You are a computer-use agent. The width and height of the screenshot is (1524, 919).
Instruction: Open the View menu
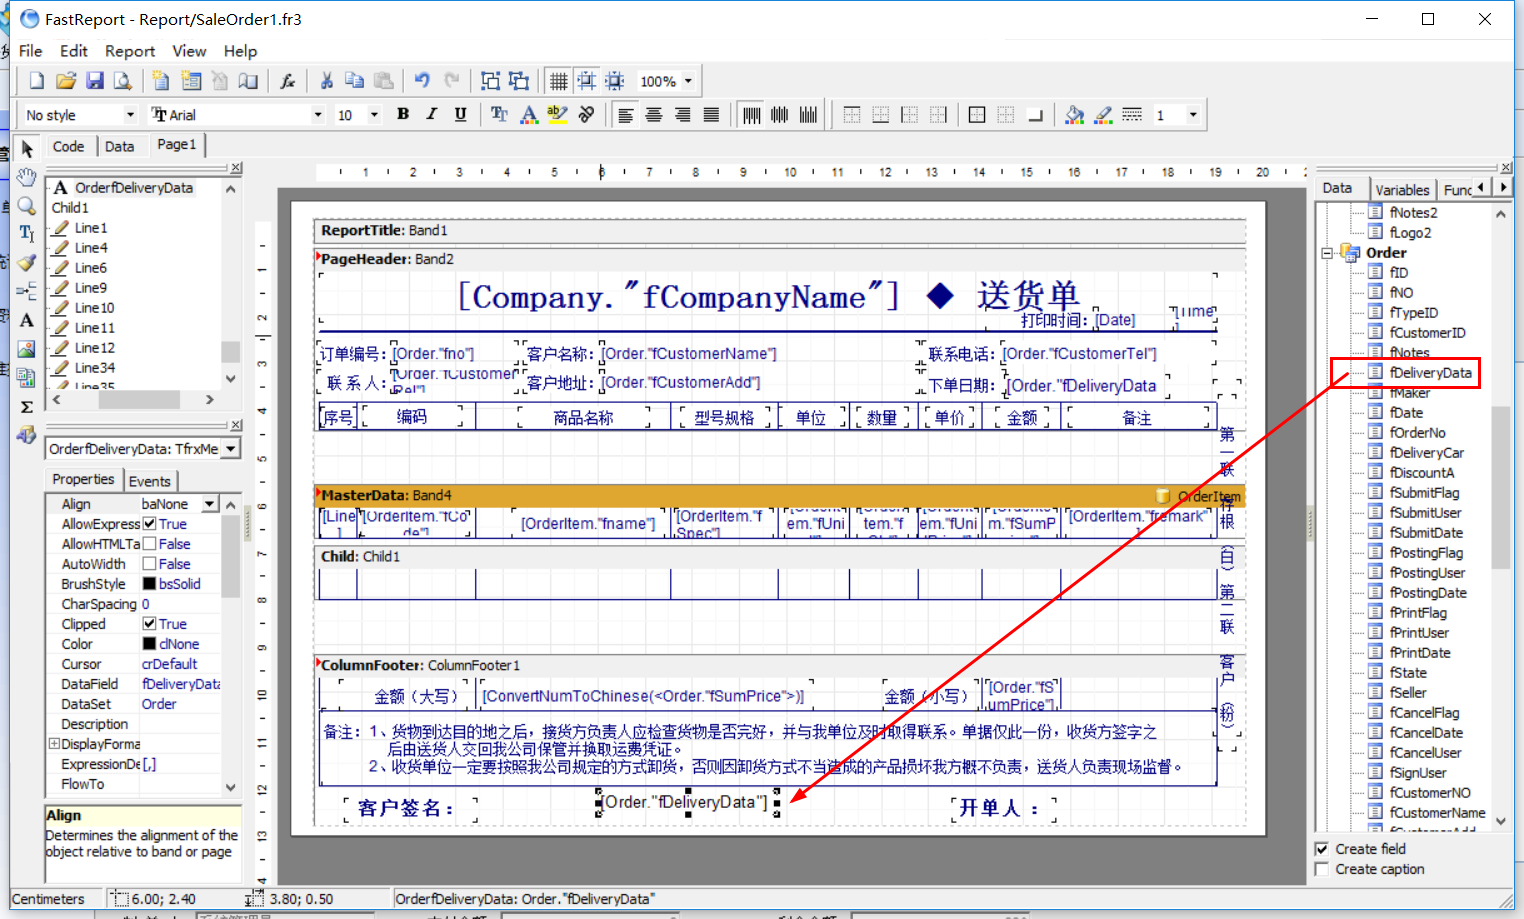click(189, 51)
